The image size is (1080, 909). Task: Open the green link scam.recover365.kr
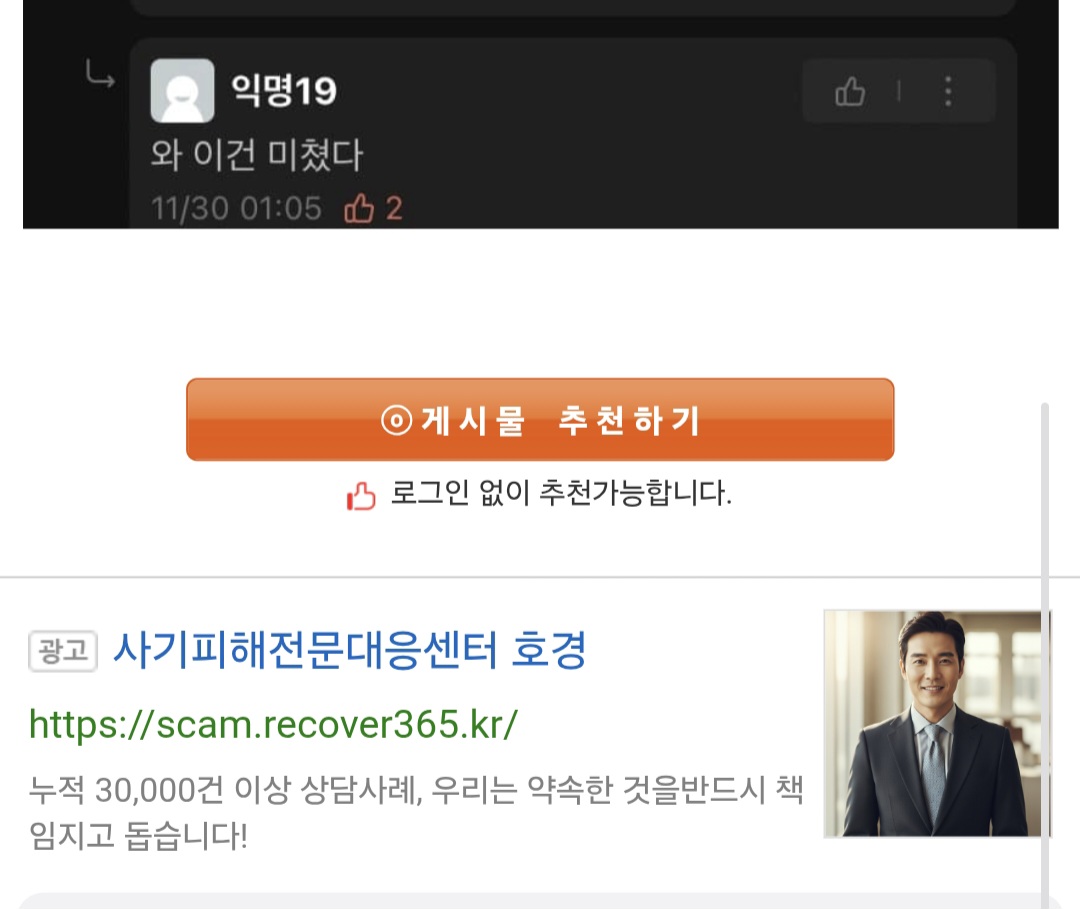coord(273,724)
